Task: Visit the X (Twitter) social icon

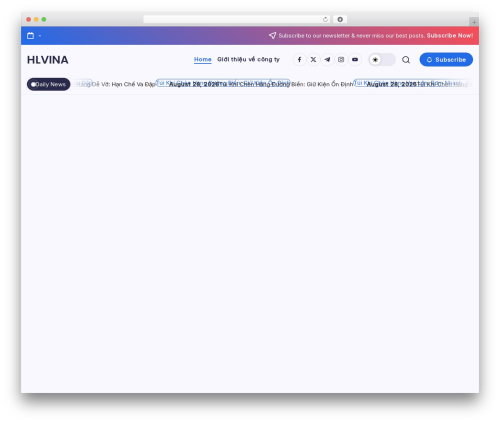Action: [313, 60]
